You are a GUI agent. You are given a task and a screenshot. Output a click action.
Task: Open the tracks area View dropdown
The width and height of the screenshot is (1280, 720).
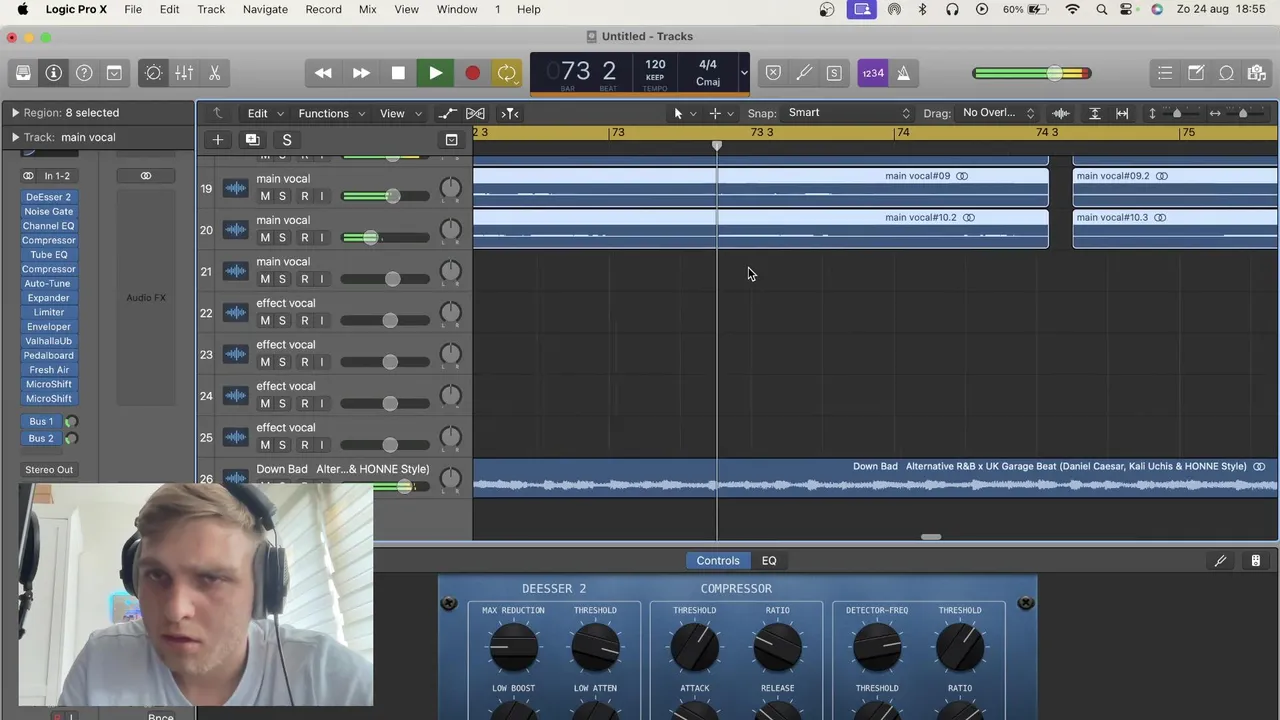[x=400, y=114]
